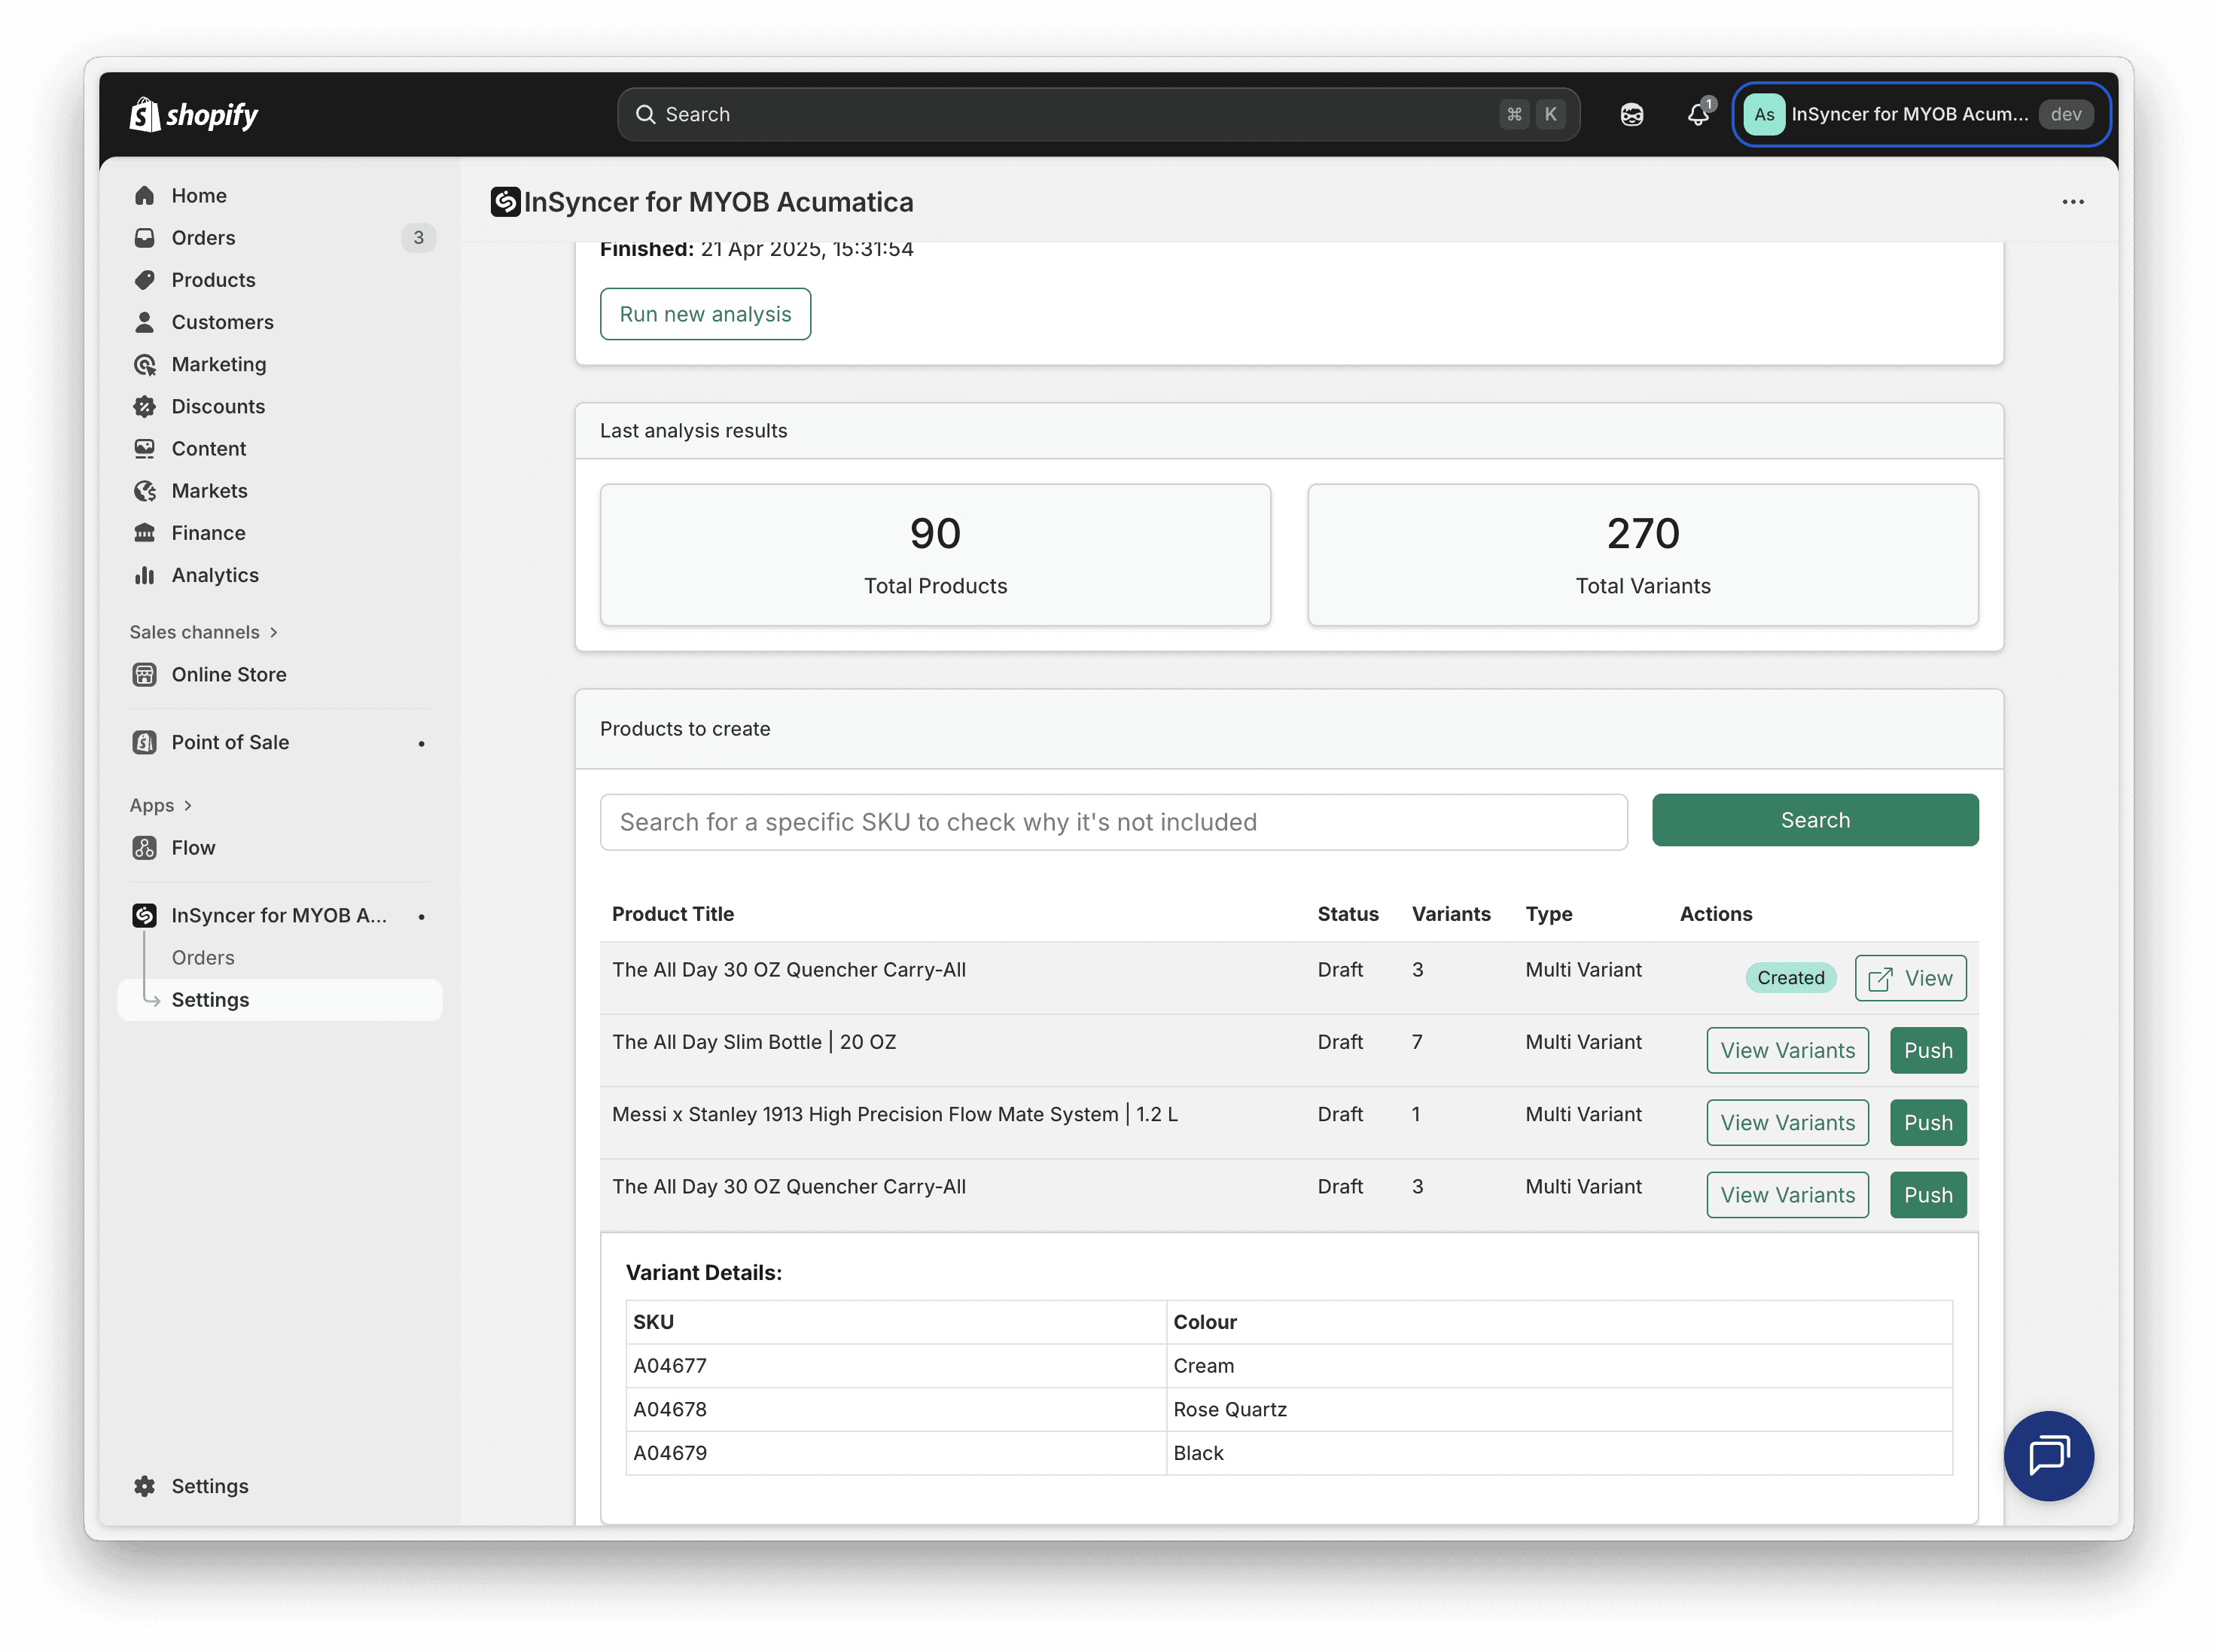Open Orders under InSyncer app
Screen dimensions: 2218x1652
pos(203,958)
